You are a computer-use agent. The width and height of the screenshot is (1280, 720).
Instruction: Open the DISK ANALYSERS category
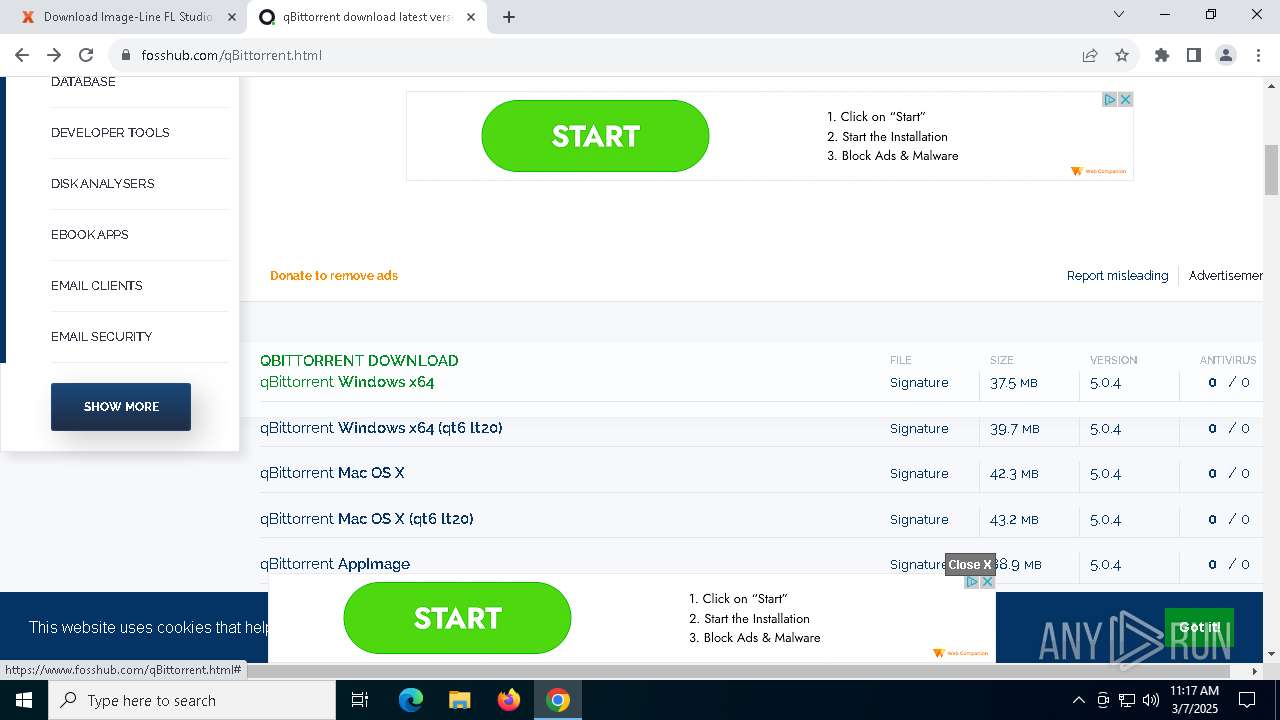point(102,184)
